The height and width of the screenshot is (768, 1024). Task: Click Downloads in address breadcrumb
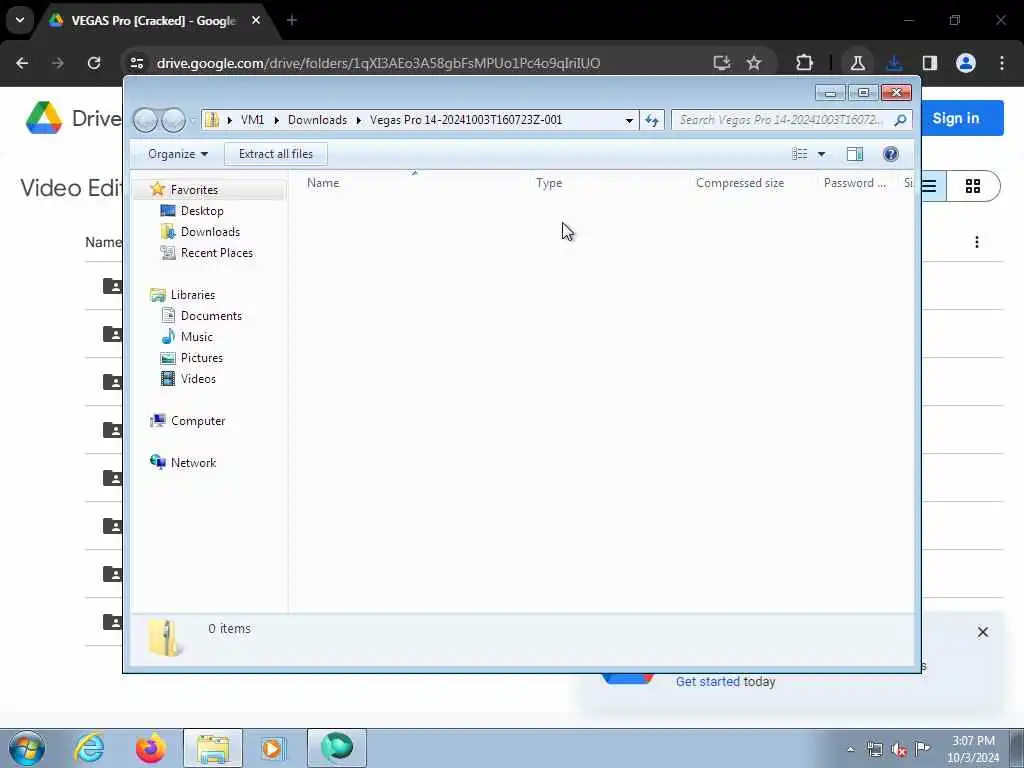pyautogui.click(x=317, y=120)
